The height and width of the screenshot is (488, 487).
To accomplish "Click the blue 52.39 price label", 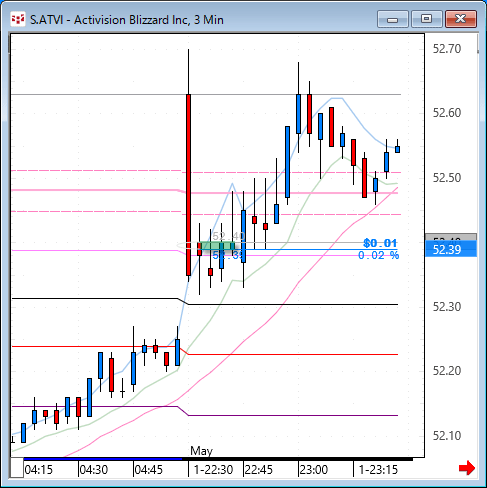I will (x=451, y=250).
